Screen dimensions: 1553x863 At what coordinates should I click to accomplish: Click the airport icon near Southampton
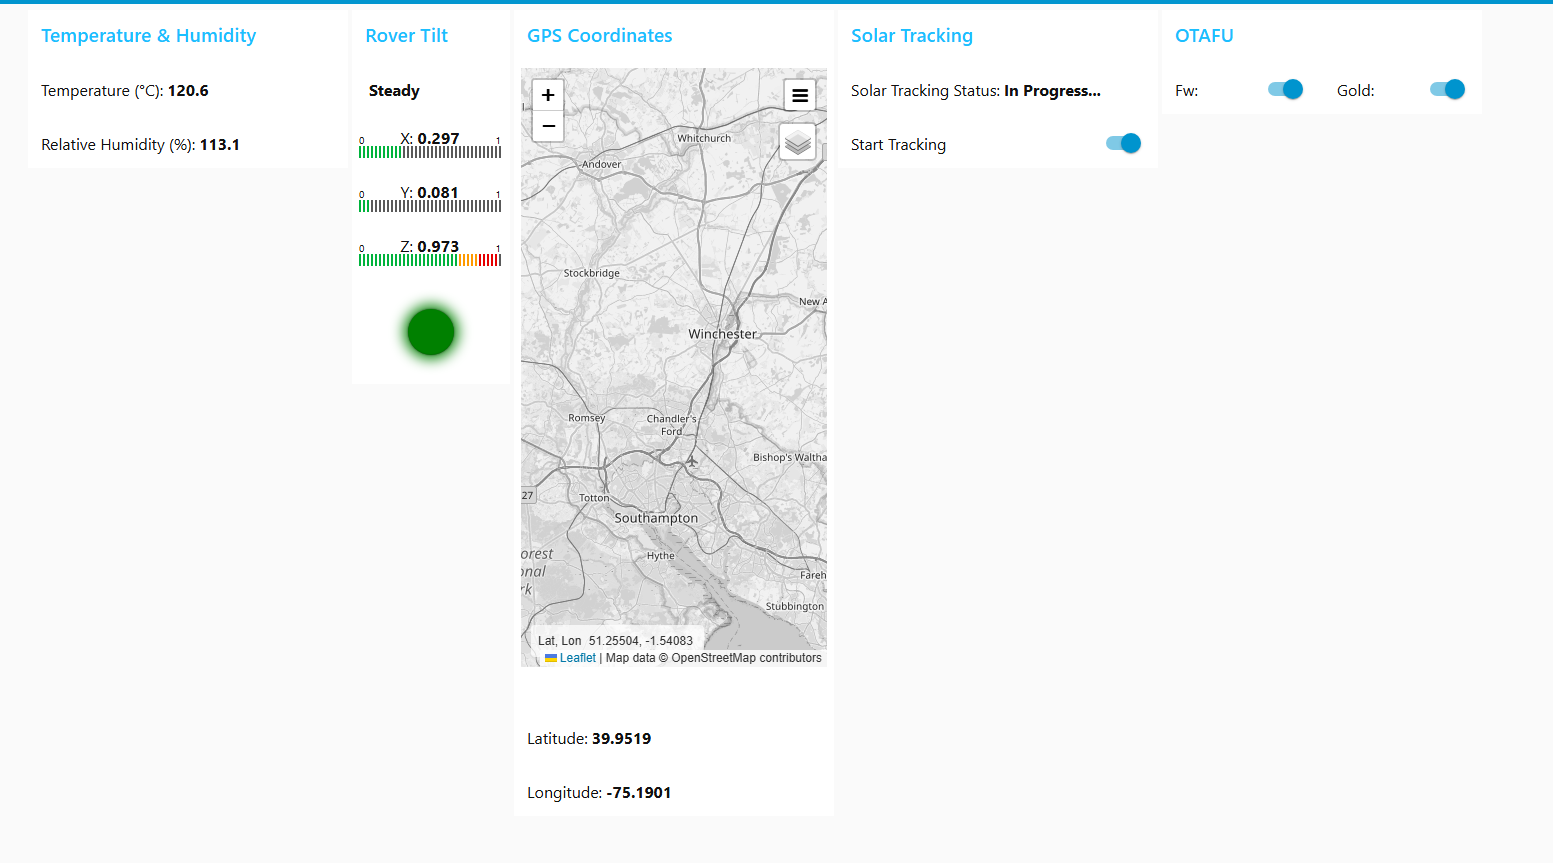tap(691, 461)
